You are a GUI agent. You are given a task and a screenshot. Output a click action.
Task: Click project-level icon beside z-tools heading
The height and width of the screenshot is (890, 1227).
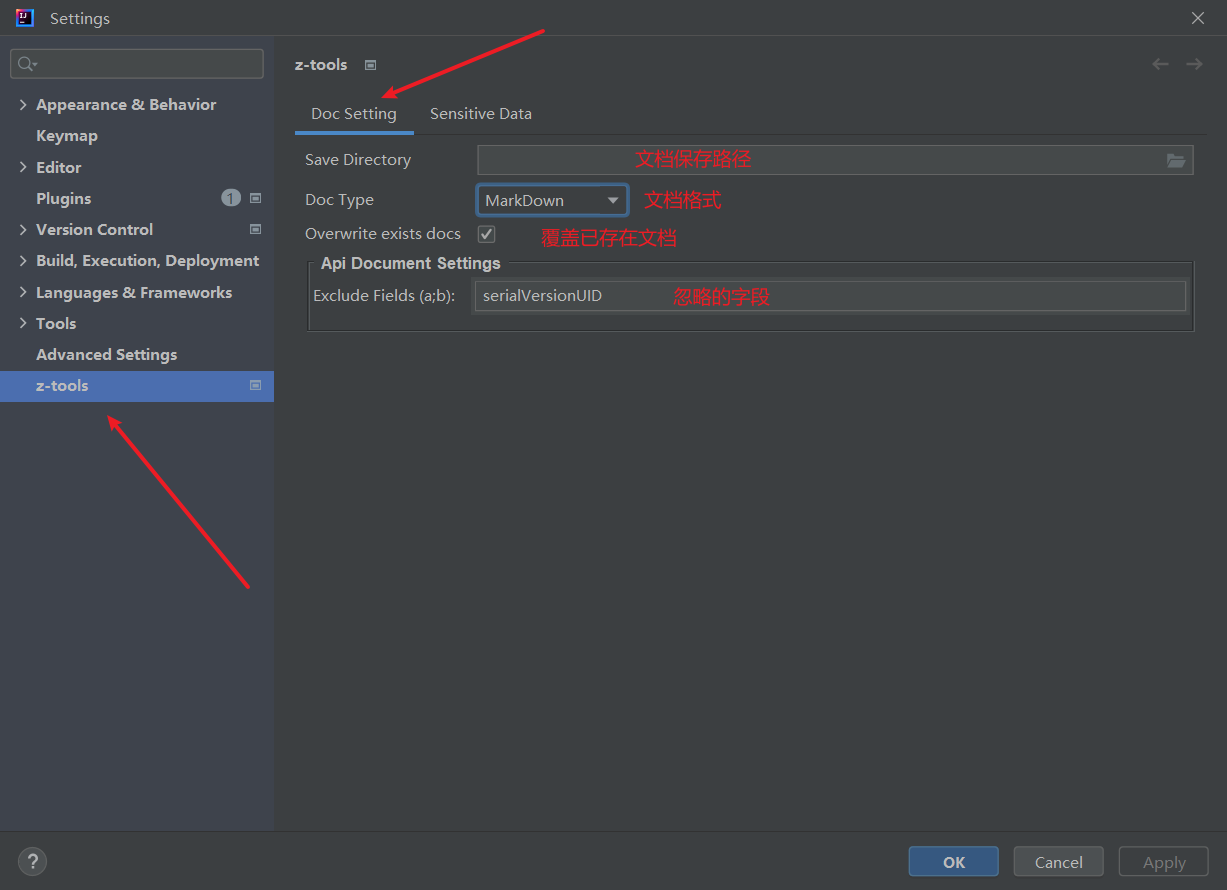tap(370, 65)
